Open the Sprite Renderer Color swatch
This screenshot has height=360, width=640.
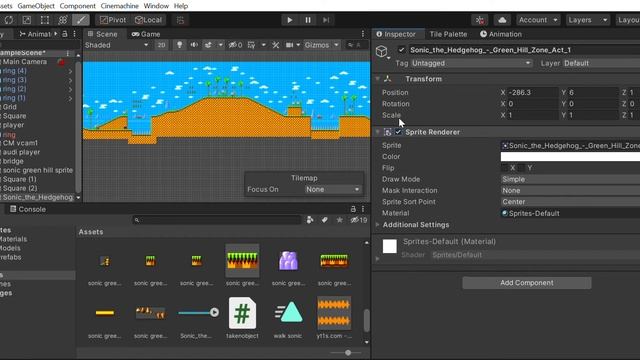(x=570, y=156)
